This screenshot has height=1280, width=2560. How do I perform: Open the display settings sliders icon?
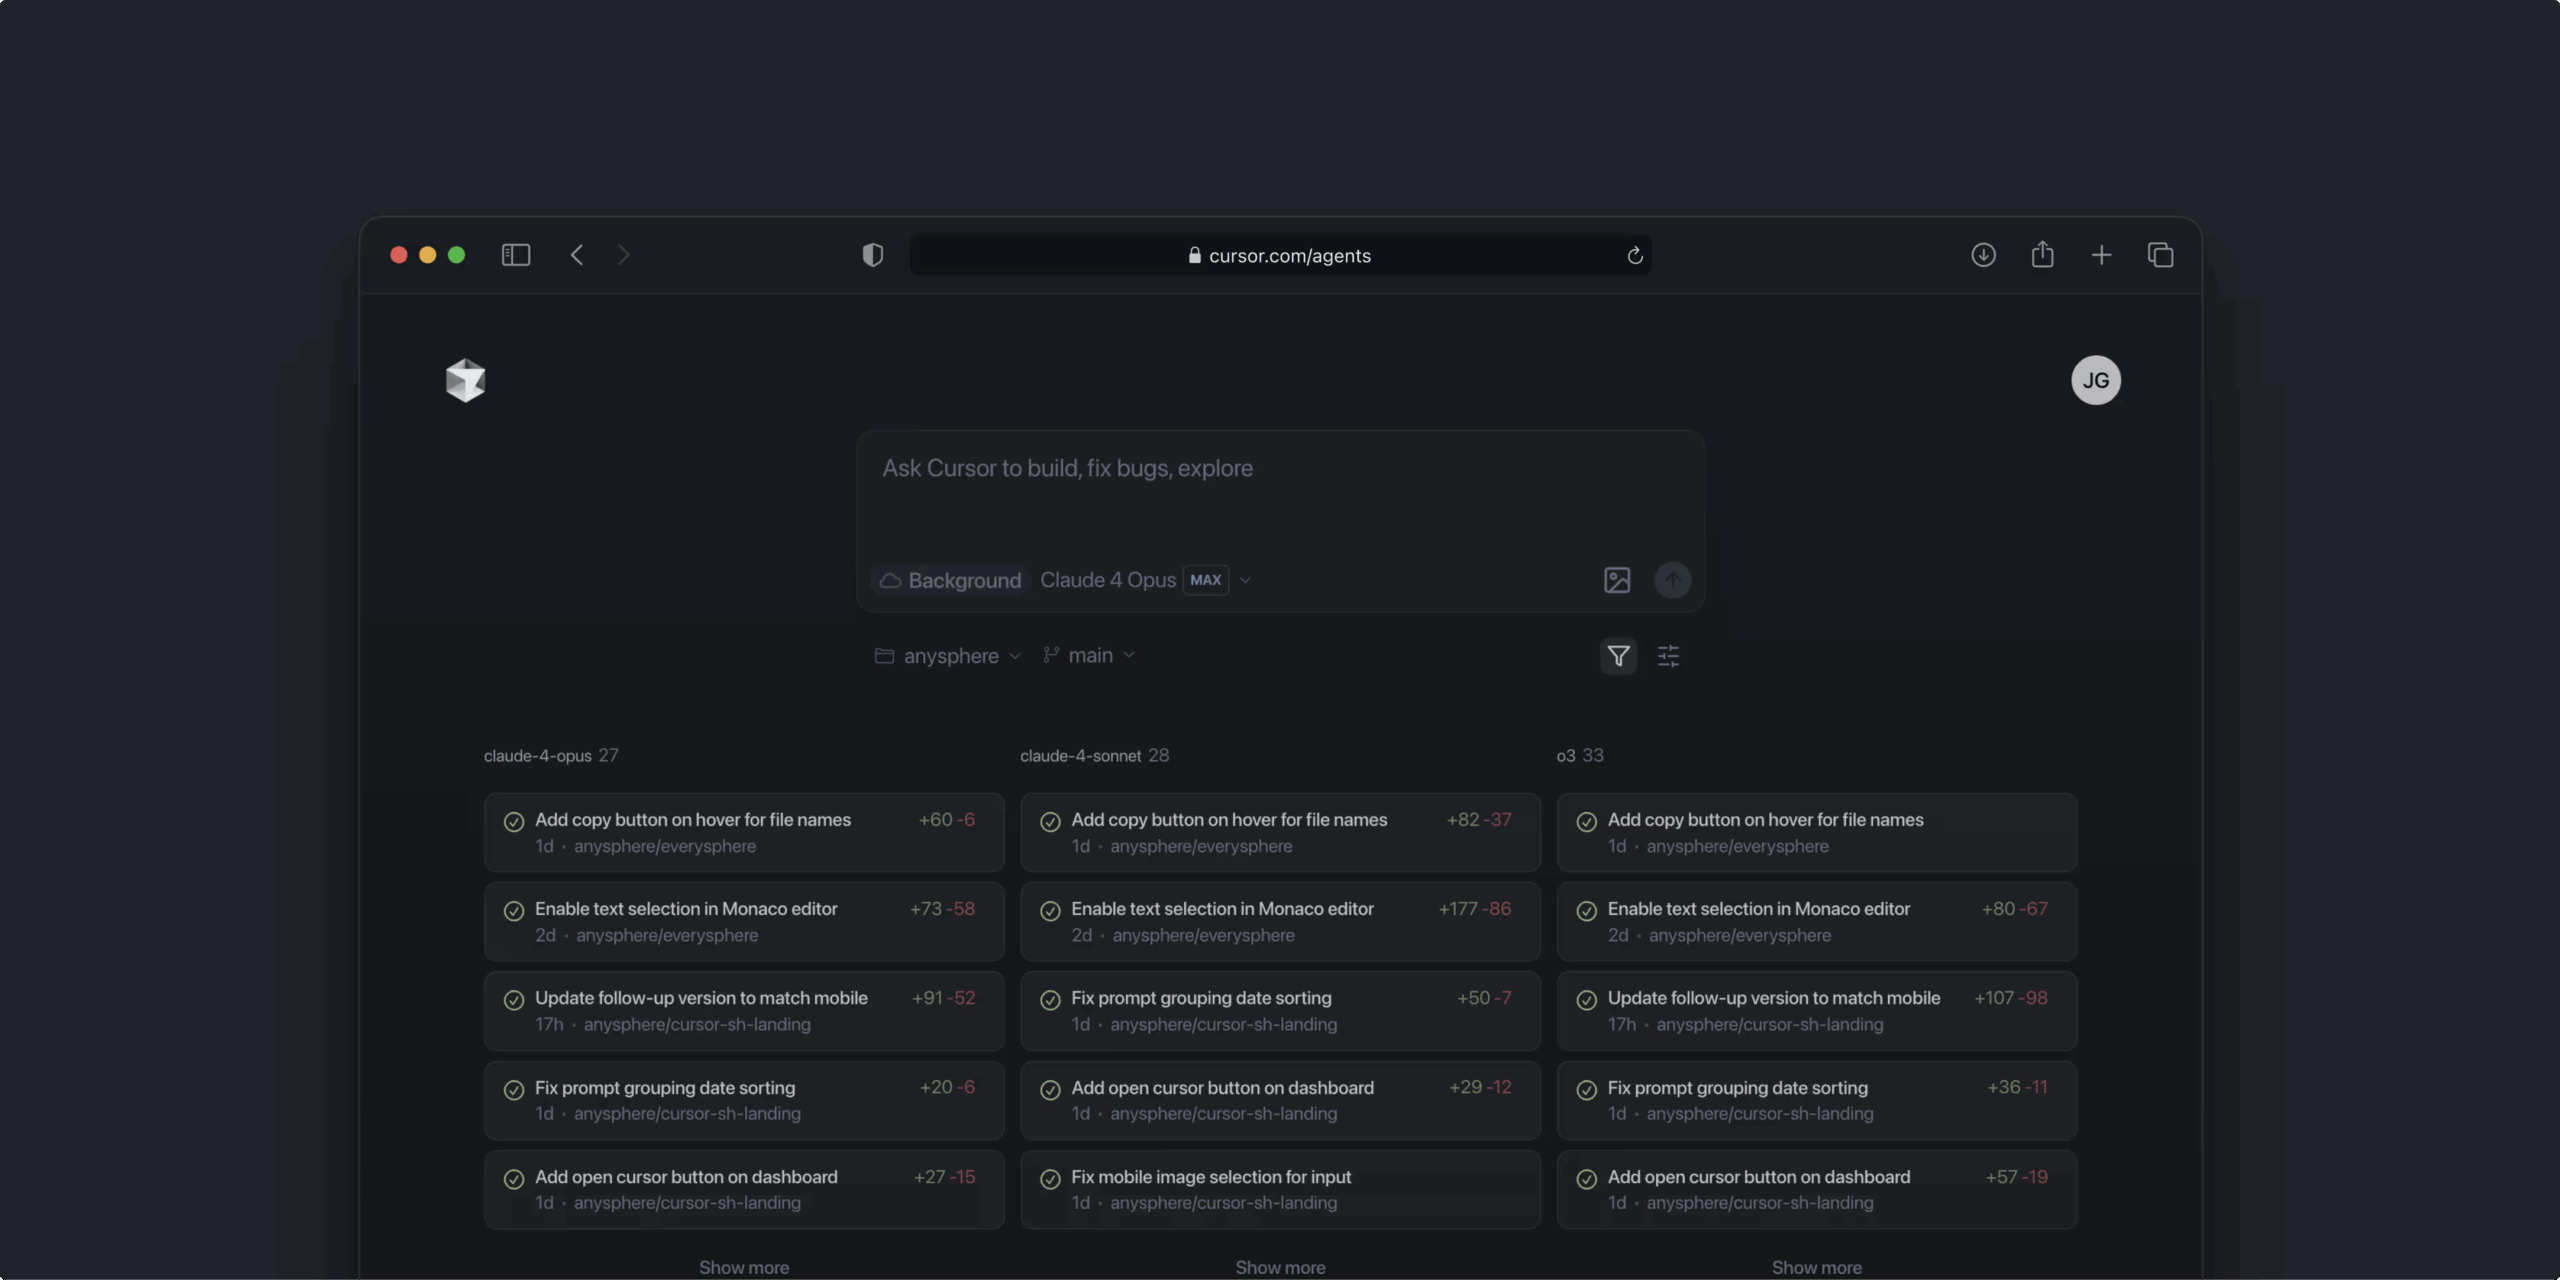(1668, 656)
